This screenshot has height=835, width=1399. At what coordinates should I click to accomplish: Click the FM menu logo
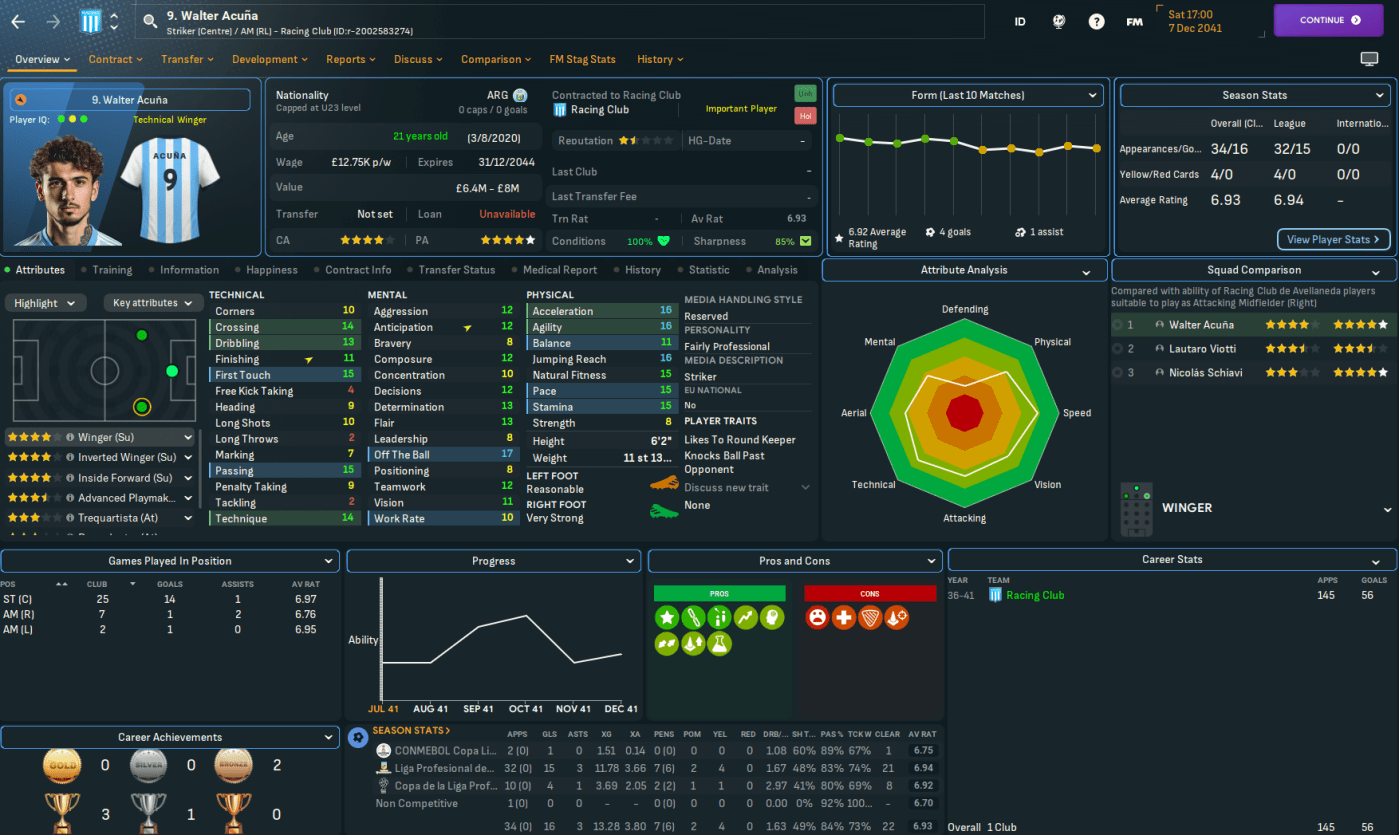coord(1134,21)
